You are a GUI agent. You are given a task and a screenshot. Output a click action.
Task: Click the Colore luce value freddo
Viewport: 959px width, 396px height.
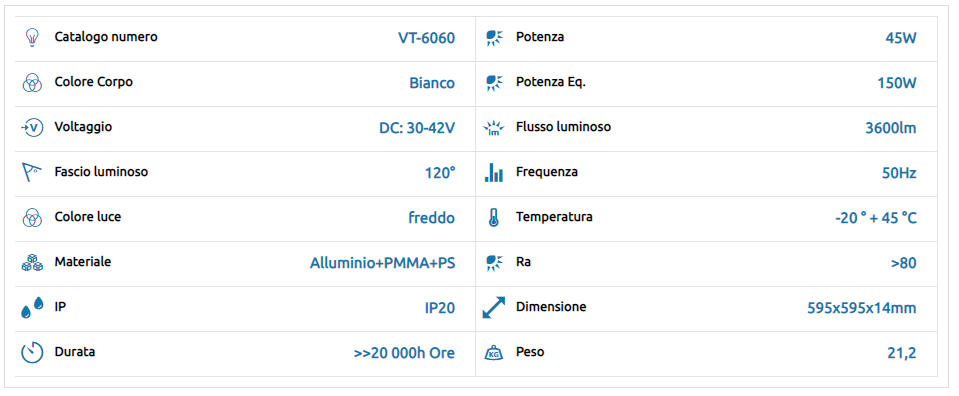tap(431, 218)
